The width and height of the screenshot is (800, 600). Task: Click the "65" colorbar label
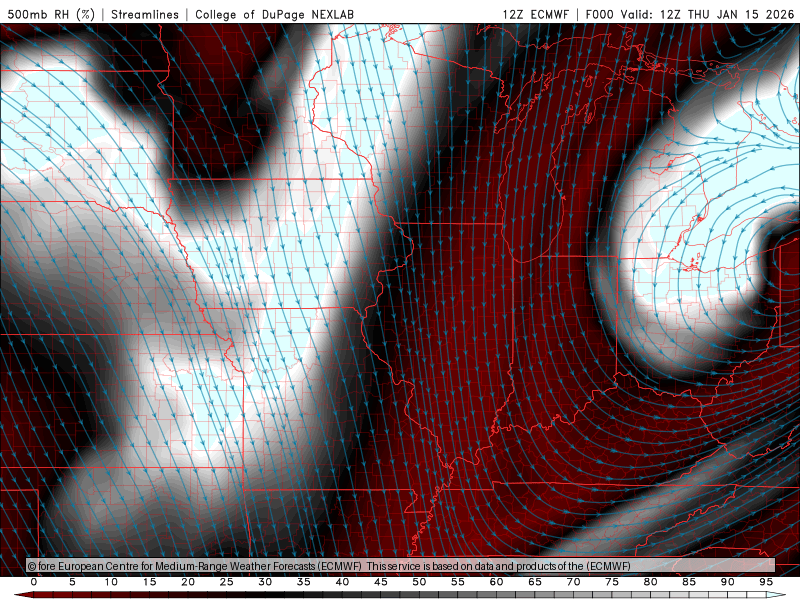tap(535, 582)
